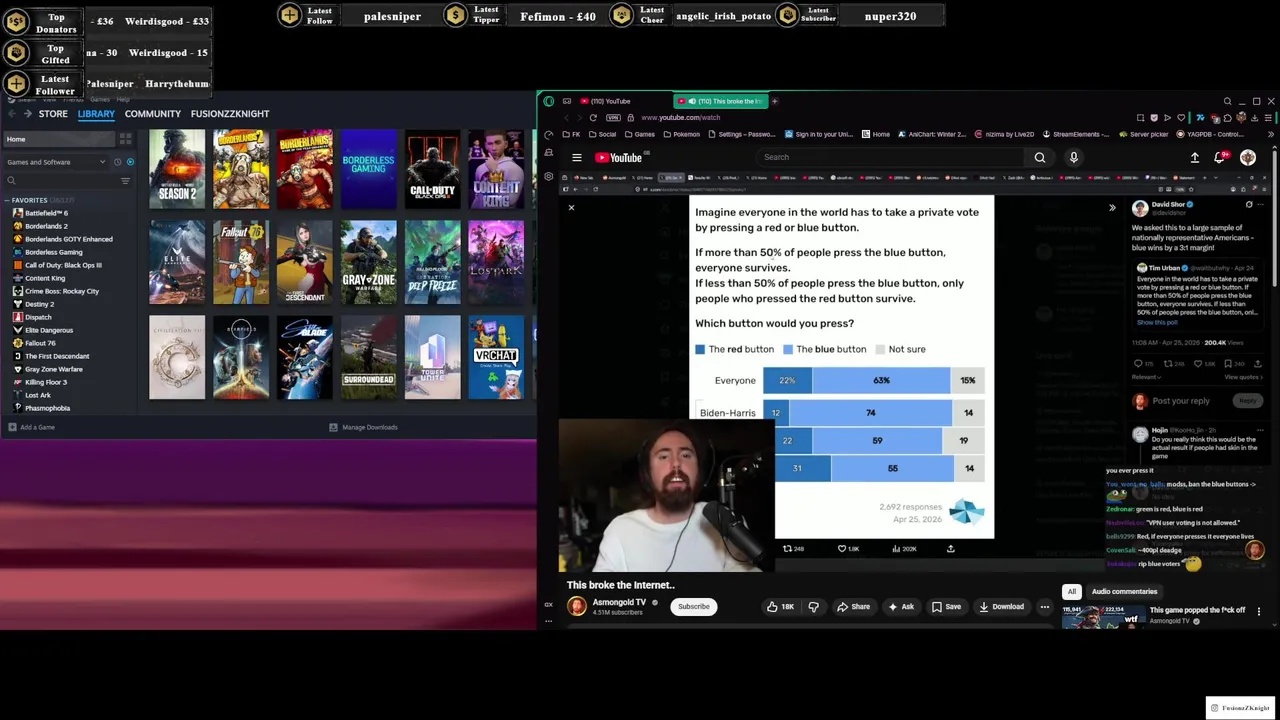Start voice search with microphone icon
Image resolution: width=1280 pixels, height=720 pixels.
point(1074,157)
